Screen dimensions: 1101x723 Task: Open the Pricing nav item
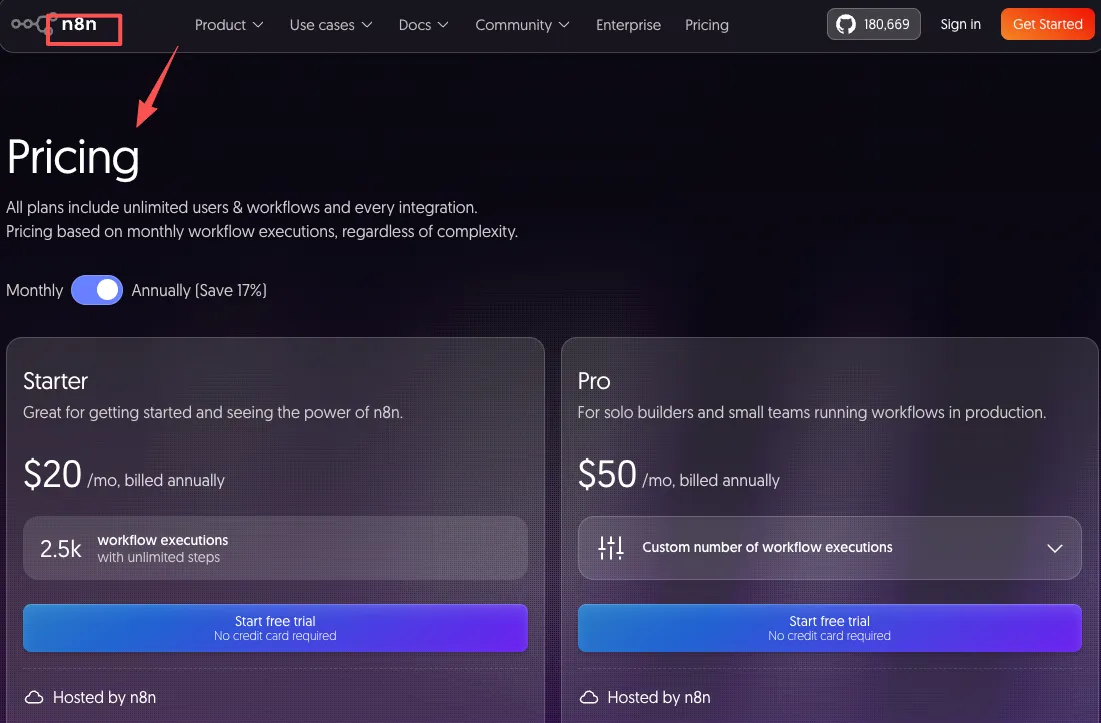pos(706,25)
